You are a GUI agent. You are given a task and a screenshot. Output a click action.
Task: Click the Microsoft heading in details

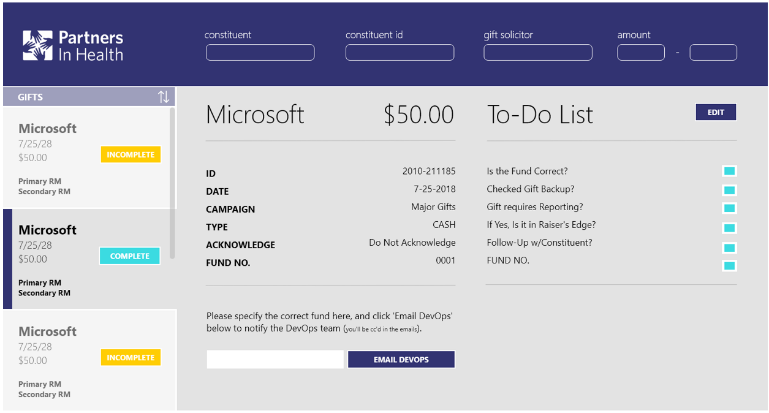255,114
